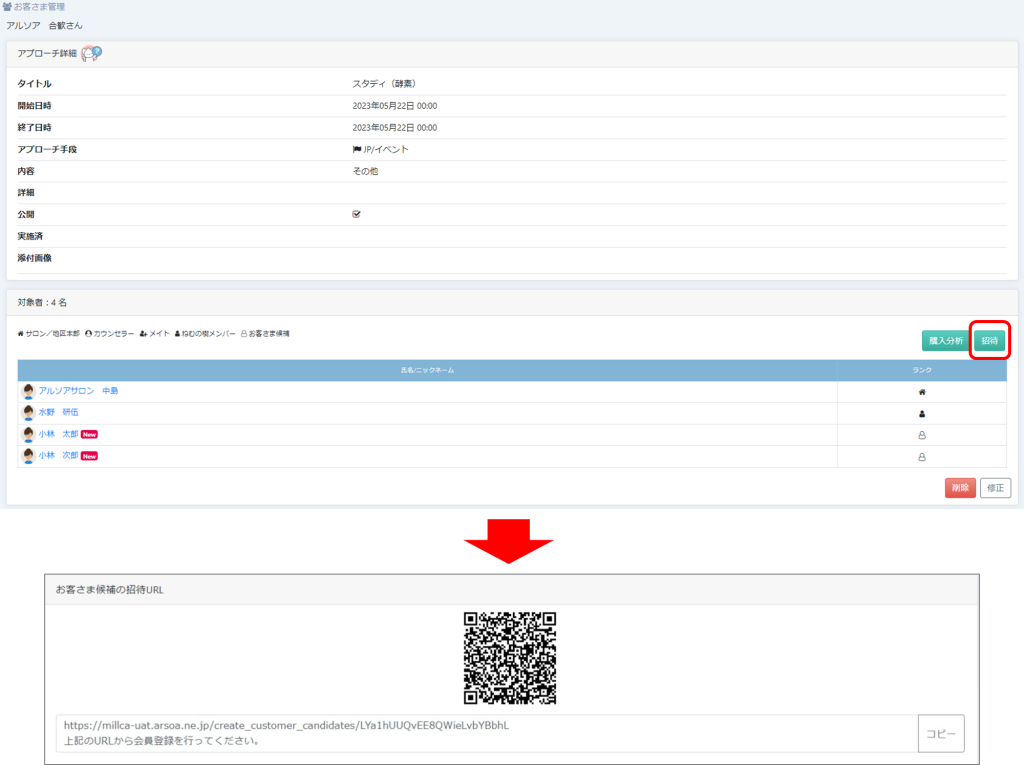Open the 小林 太郎 member link
The height and width of the screenshot is (765, 1024).
pyautogui.click(x=58, y=435)
